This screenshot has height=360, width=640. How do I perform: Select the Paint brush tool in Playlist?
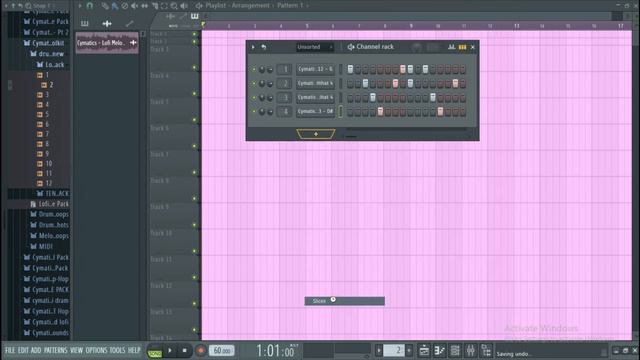(x=115, y=6)
